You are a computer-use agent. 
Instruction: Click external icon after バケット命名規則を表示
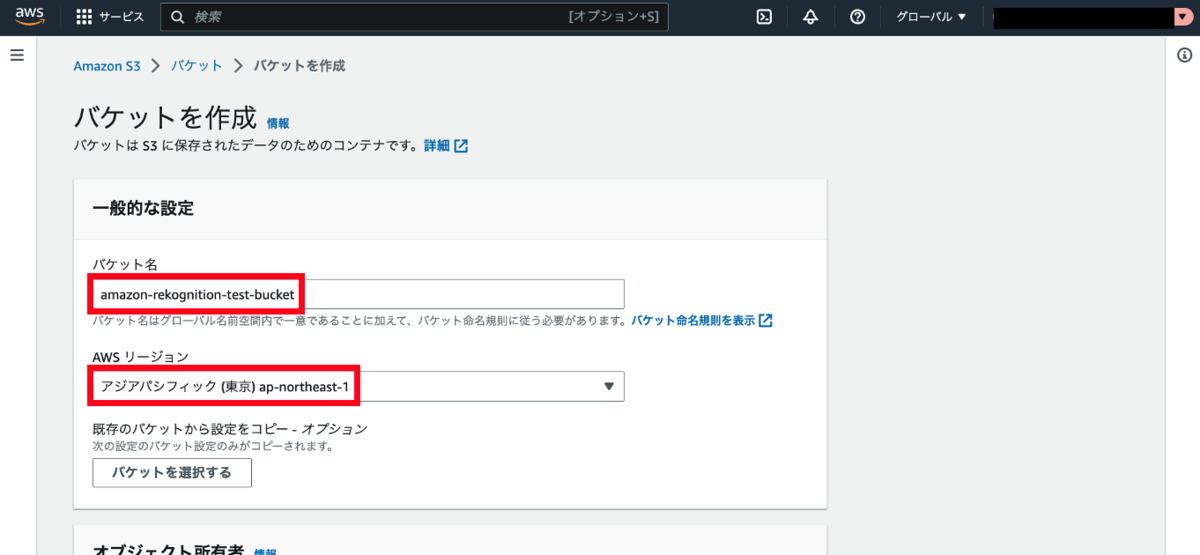point(765,321)
